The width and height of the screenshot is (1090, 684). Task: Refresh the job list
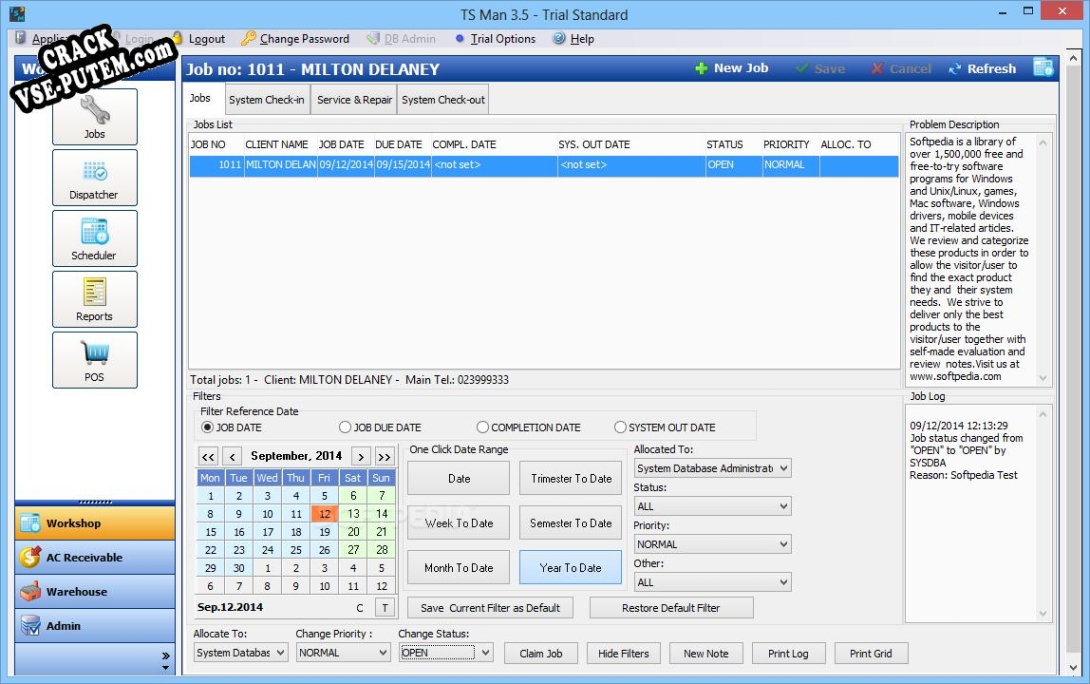click(982, 69)
